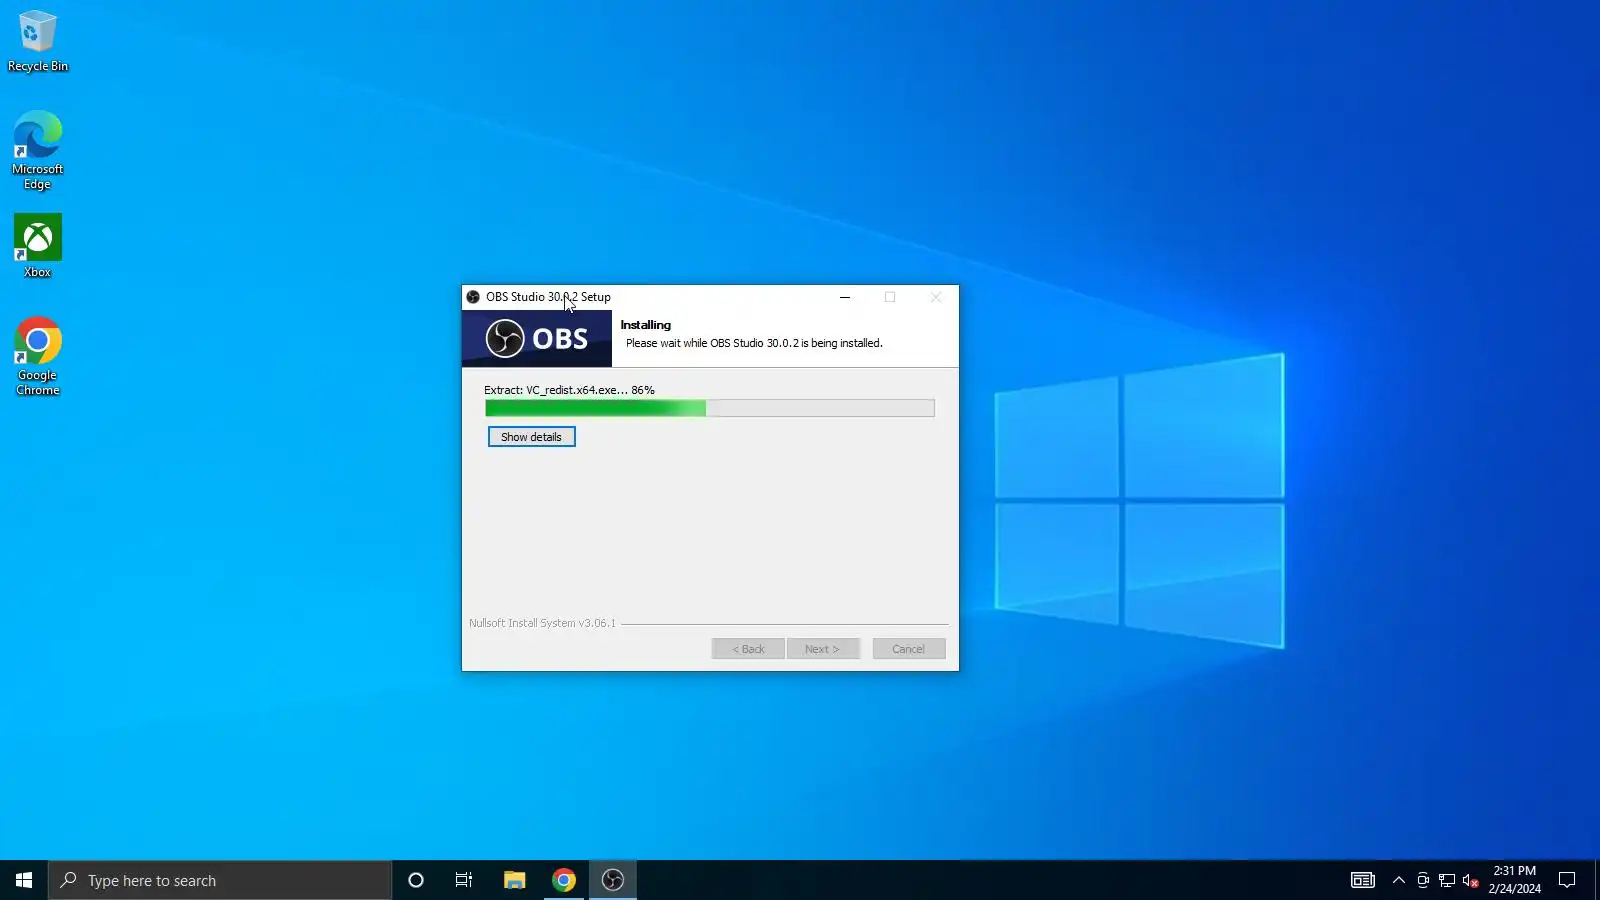Open Task View on the taskbar
The width and height of the screenshot is (1600, 900).
[x=464, y=880]
